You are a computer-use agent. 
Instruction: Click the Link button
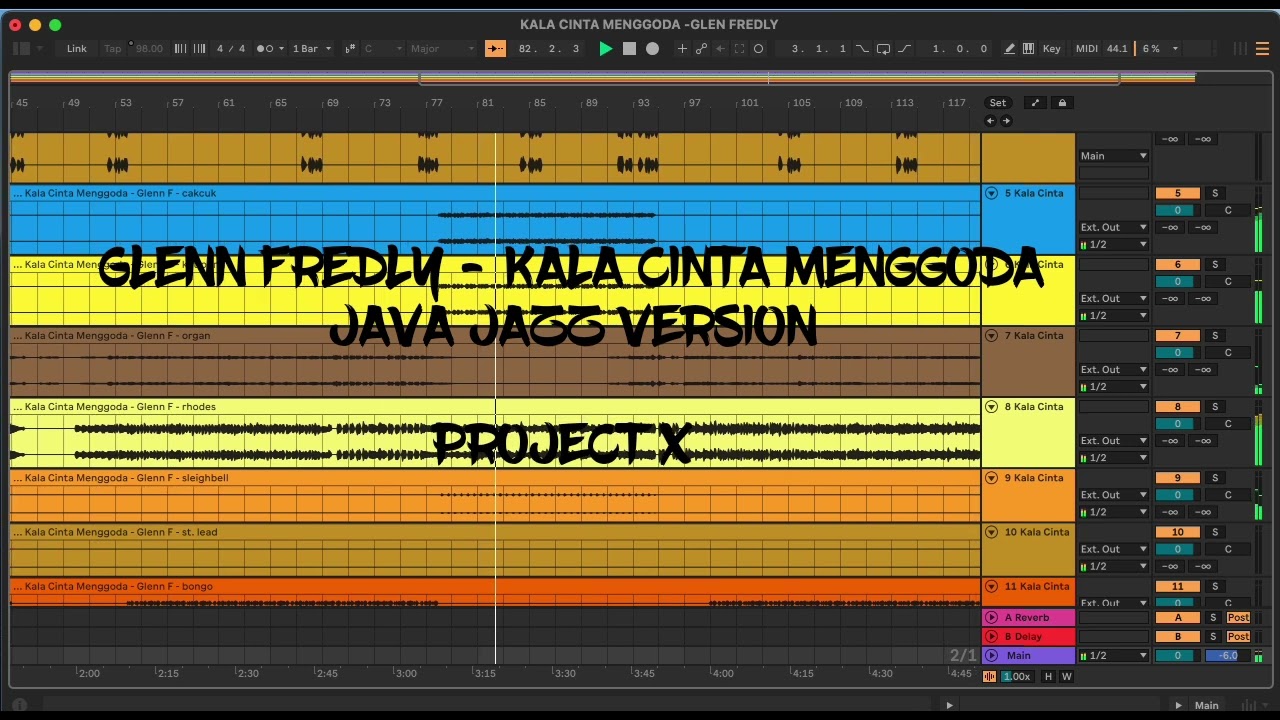[x=77, y=48]
